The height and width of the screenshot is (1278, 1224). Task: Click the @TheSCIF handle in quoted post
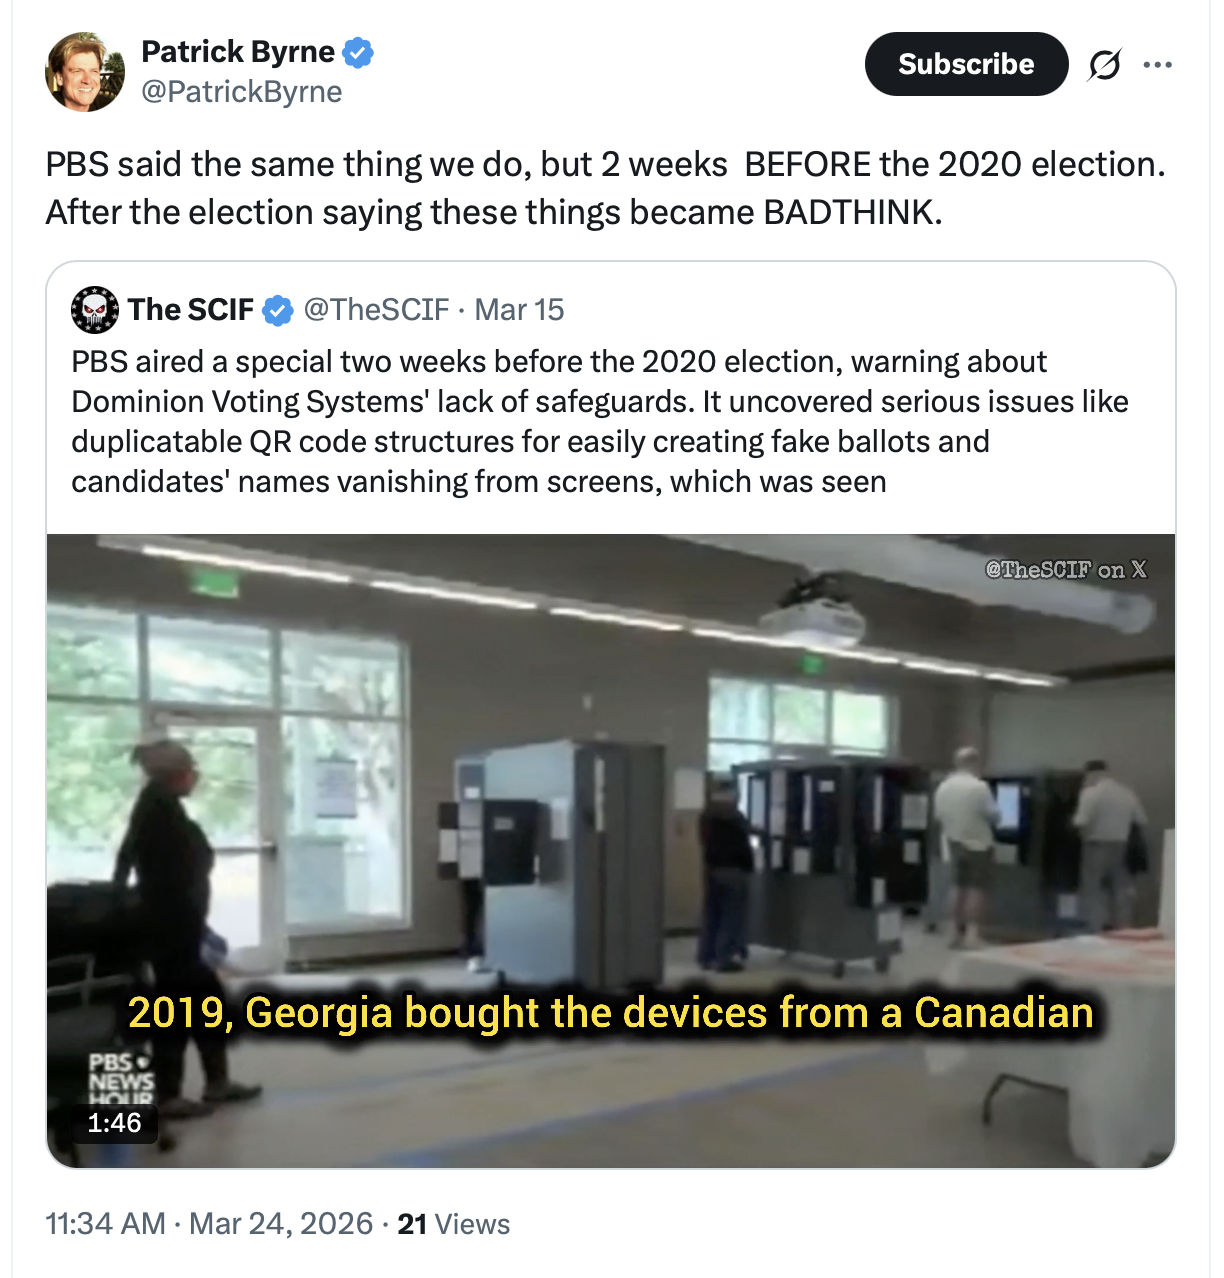[376, 310]
